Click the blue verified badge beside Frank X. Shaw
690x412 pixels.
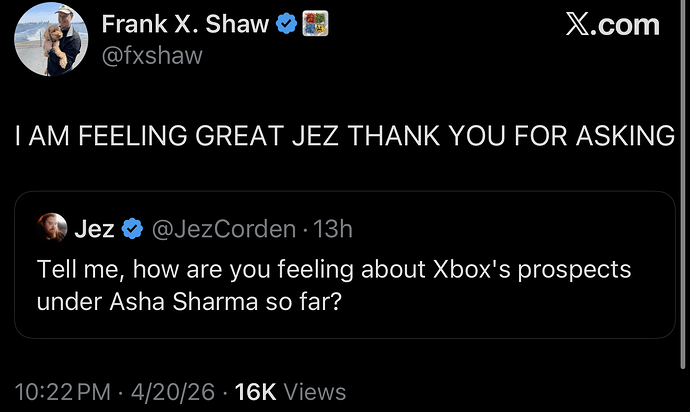pyautogui.click(x=286, y=22)
